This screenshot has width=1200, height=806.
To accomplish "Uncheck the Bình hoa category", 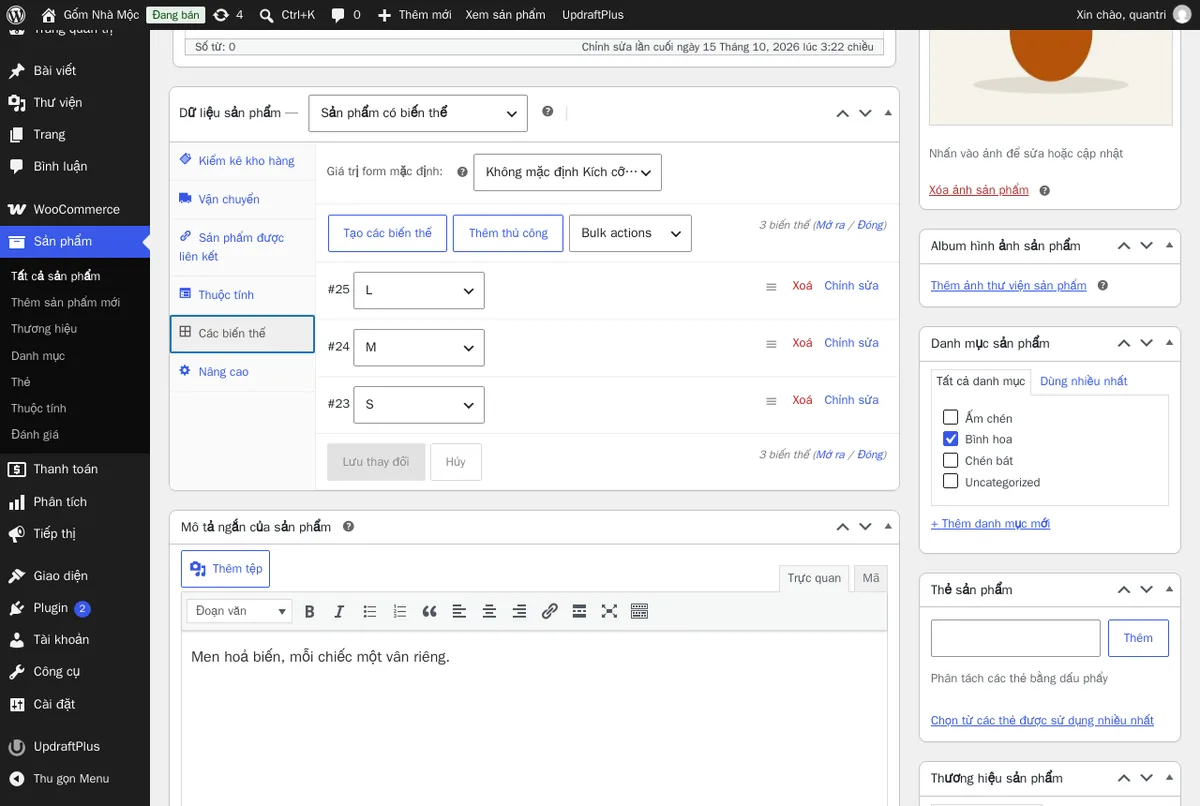I will coord(951,439).
